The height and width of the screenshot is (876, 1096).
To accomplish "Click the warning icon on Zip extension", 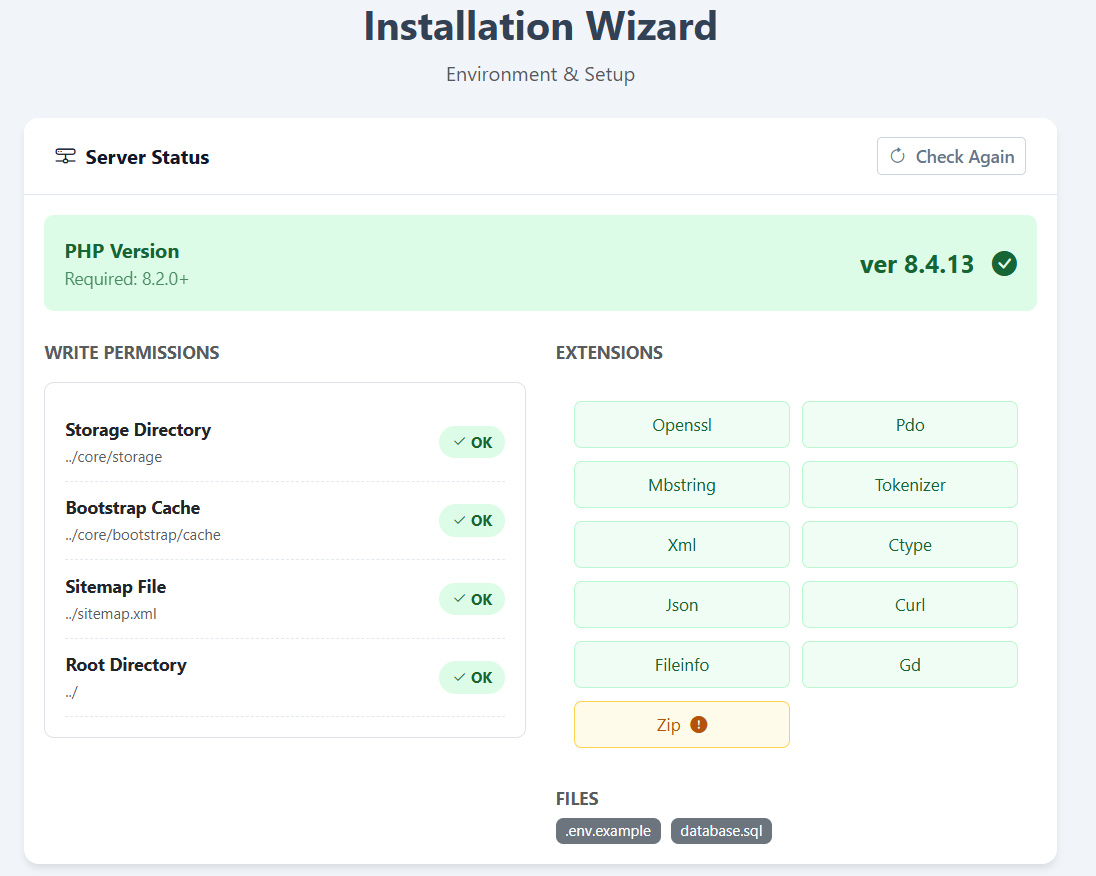I will 699,725.
